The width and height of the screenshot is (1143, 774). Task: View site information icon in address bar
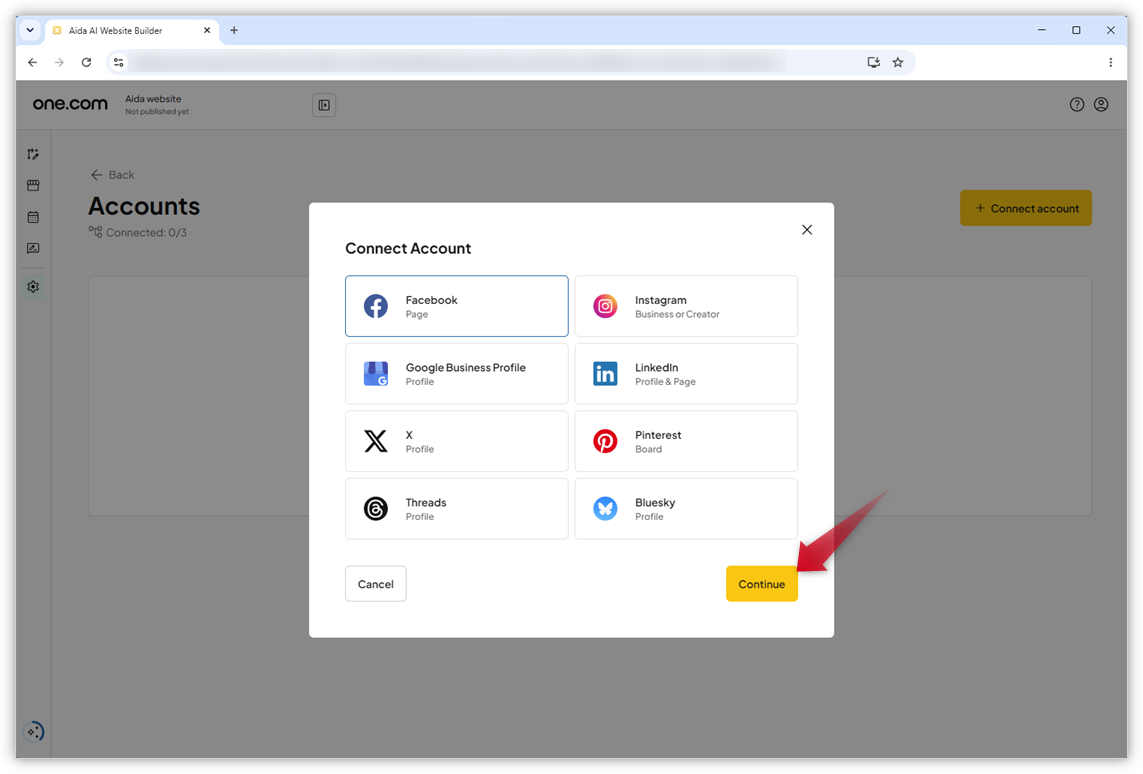118,63
